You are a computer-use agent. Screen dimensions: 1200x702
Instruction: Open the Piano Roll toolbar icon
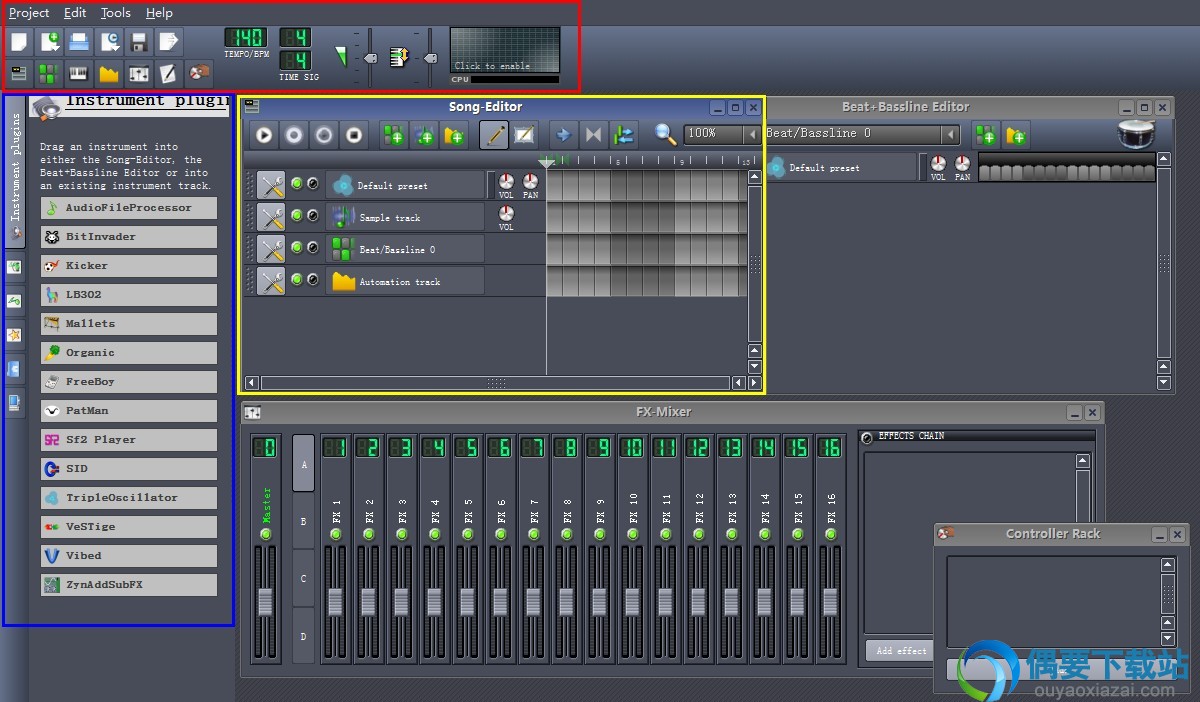pyautogui.click(x=79, y=73)
